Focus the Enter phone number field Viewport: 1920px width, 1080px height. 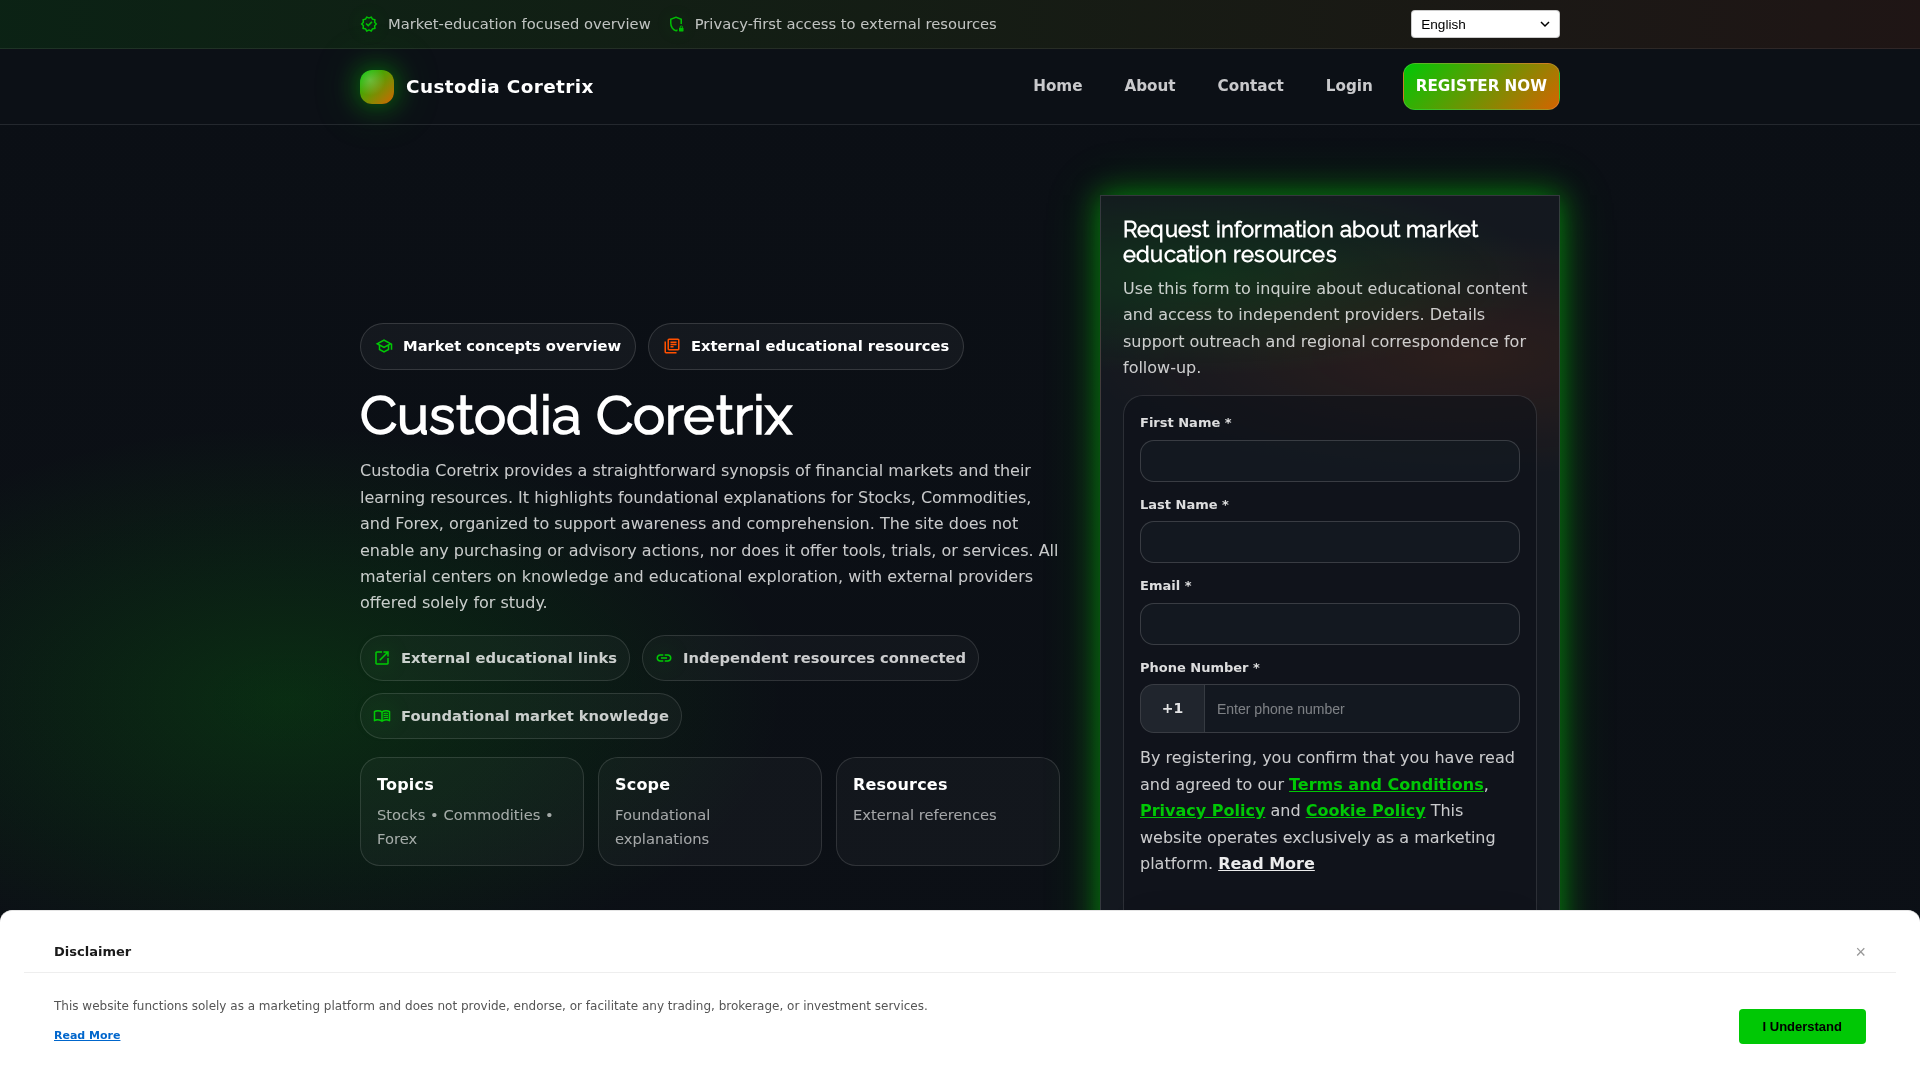(1362, 709)
